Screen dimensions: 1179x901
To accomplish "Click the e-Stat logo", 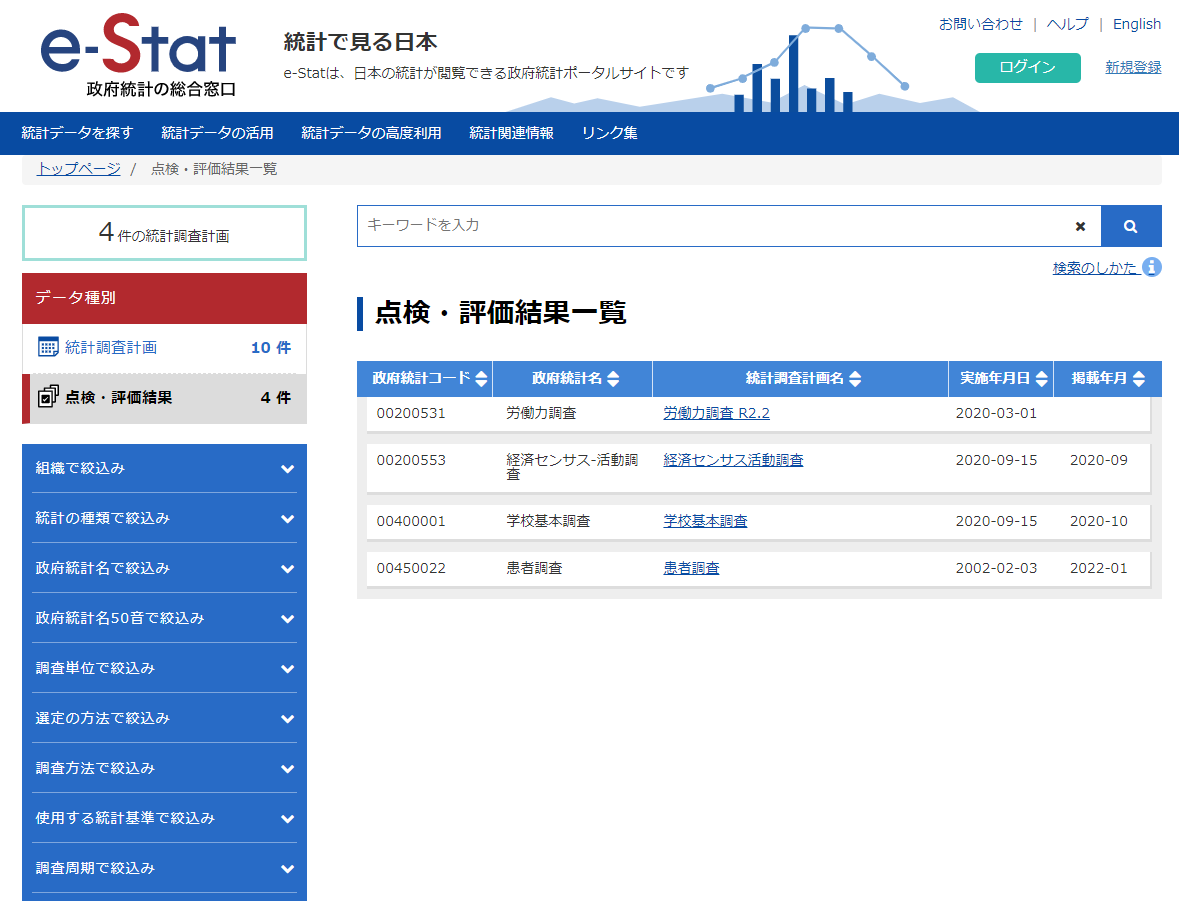I will point(138,56).
